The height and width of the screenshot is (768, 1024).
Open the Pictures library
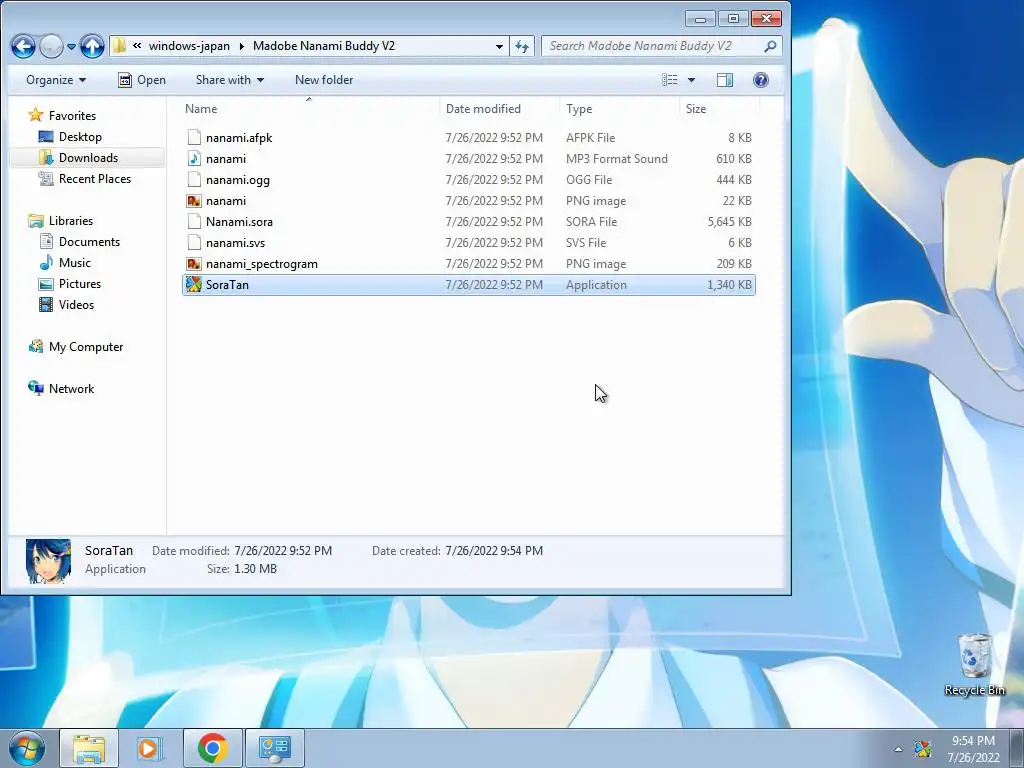[x=80, y=283]
